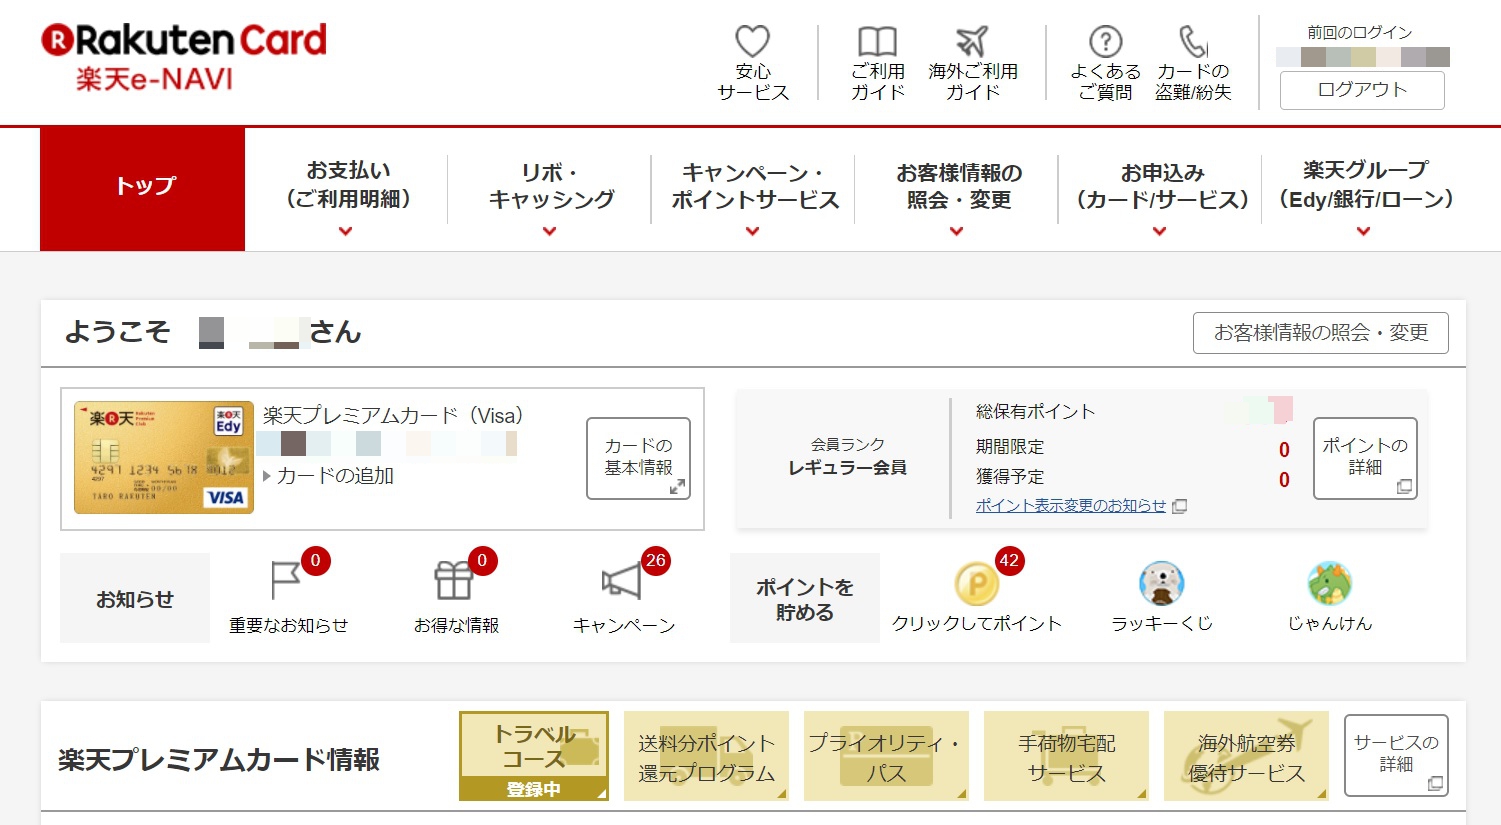Open クリックしてポイント coin icon
This screenshot has height=825, width=1501.
[x=977, y=583]
